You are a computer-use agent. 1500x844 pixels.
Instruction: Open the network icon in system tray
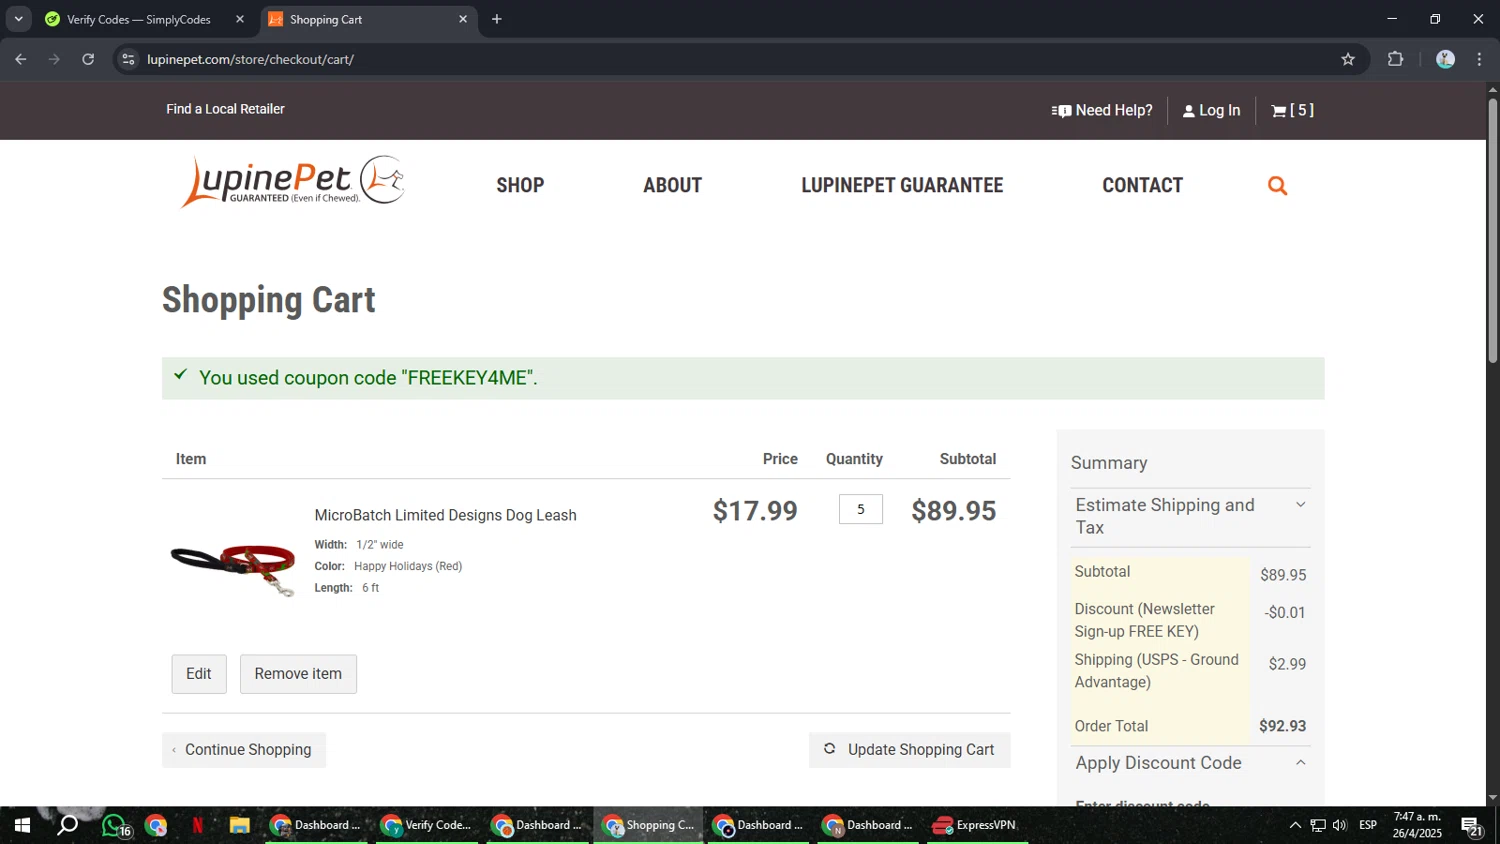(1318, 825)
